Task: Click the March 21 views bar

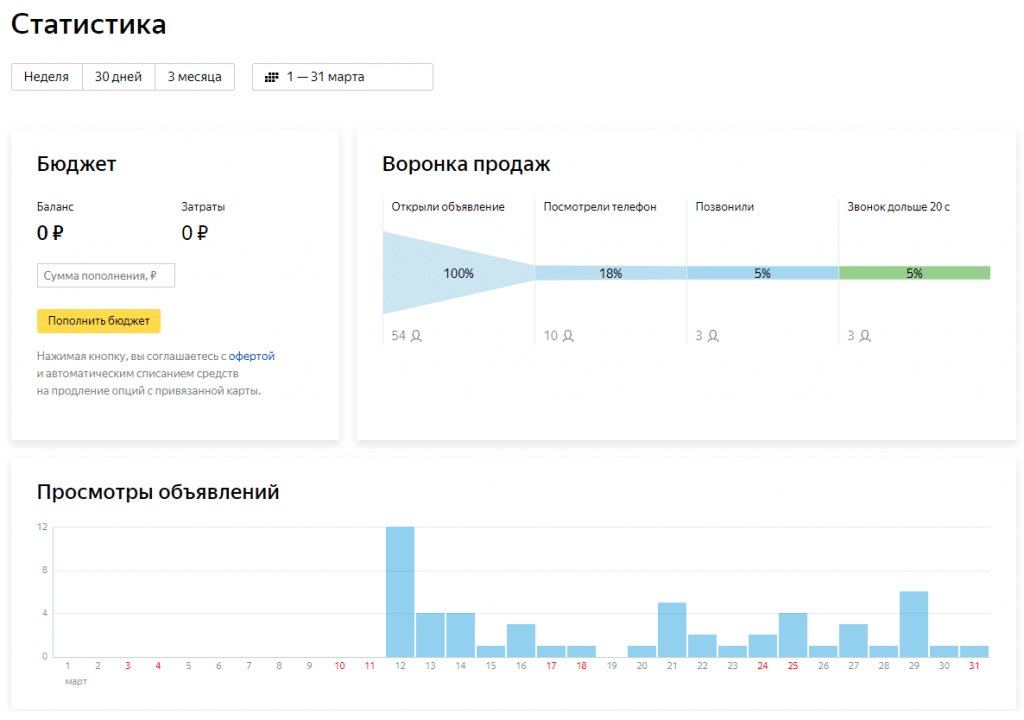Action: (672, 629)
